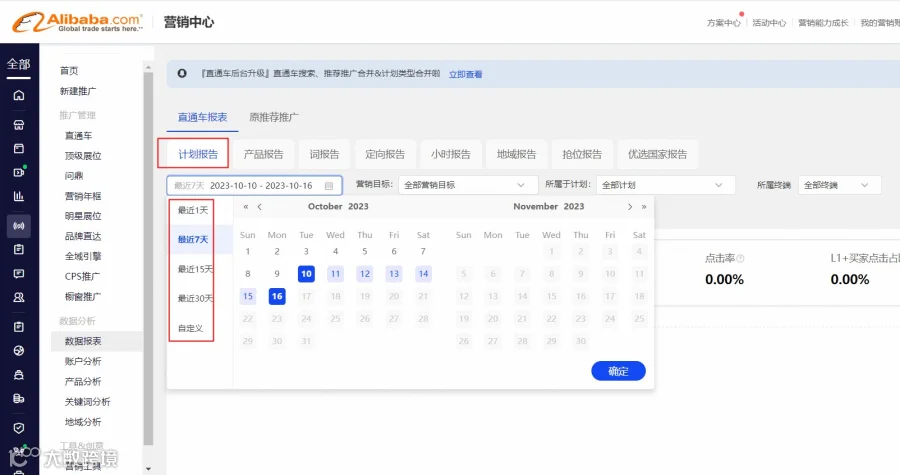Click the 确定 confirm button
The image size is (900, 475).
point(618,371)
